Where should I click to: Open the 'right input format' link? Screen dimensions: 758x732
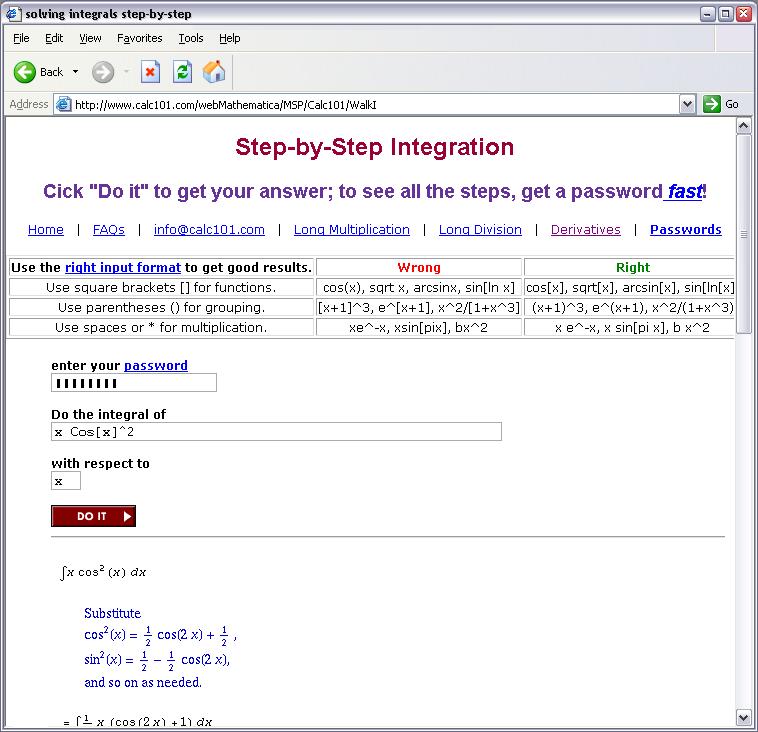click(123, 267)
